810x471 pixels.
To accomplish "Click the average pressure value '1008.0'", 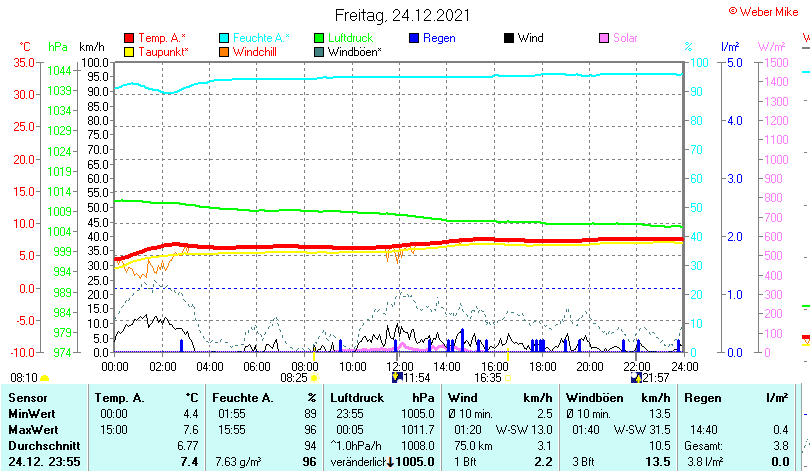I will 418,446.
